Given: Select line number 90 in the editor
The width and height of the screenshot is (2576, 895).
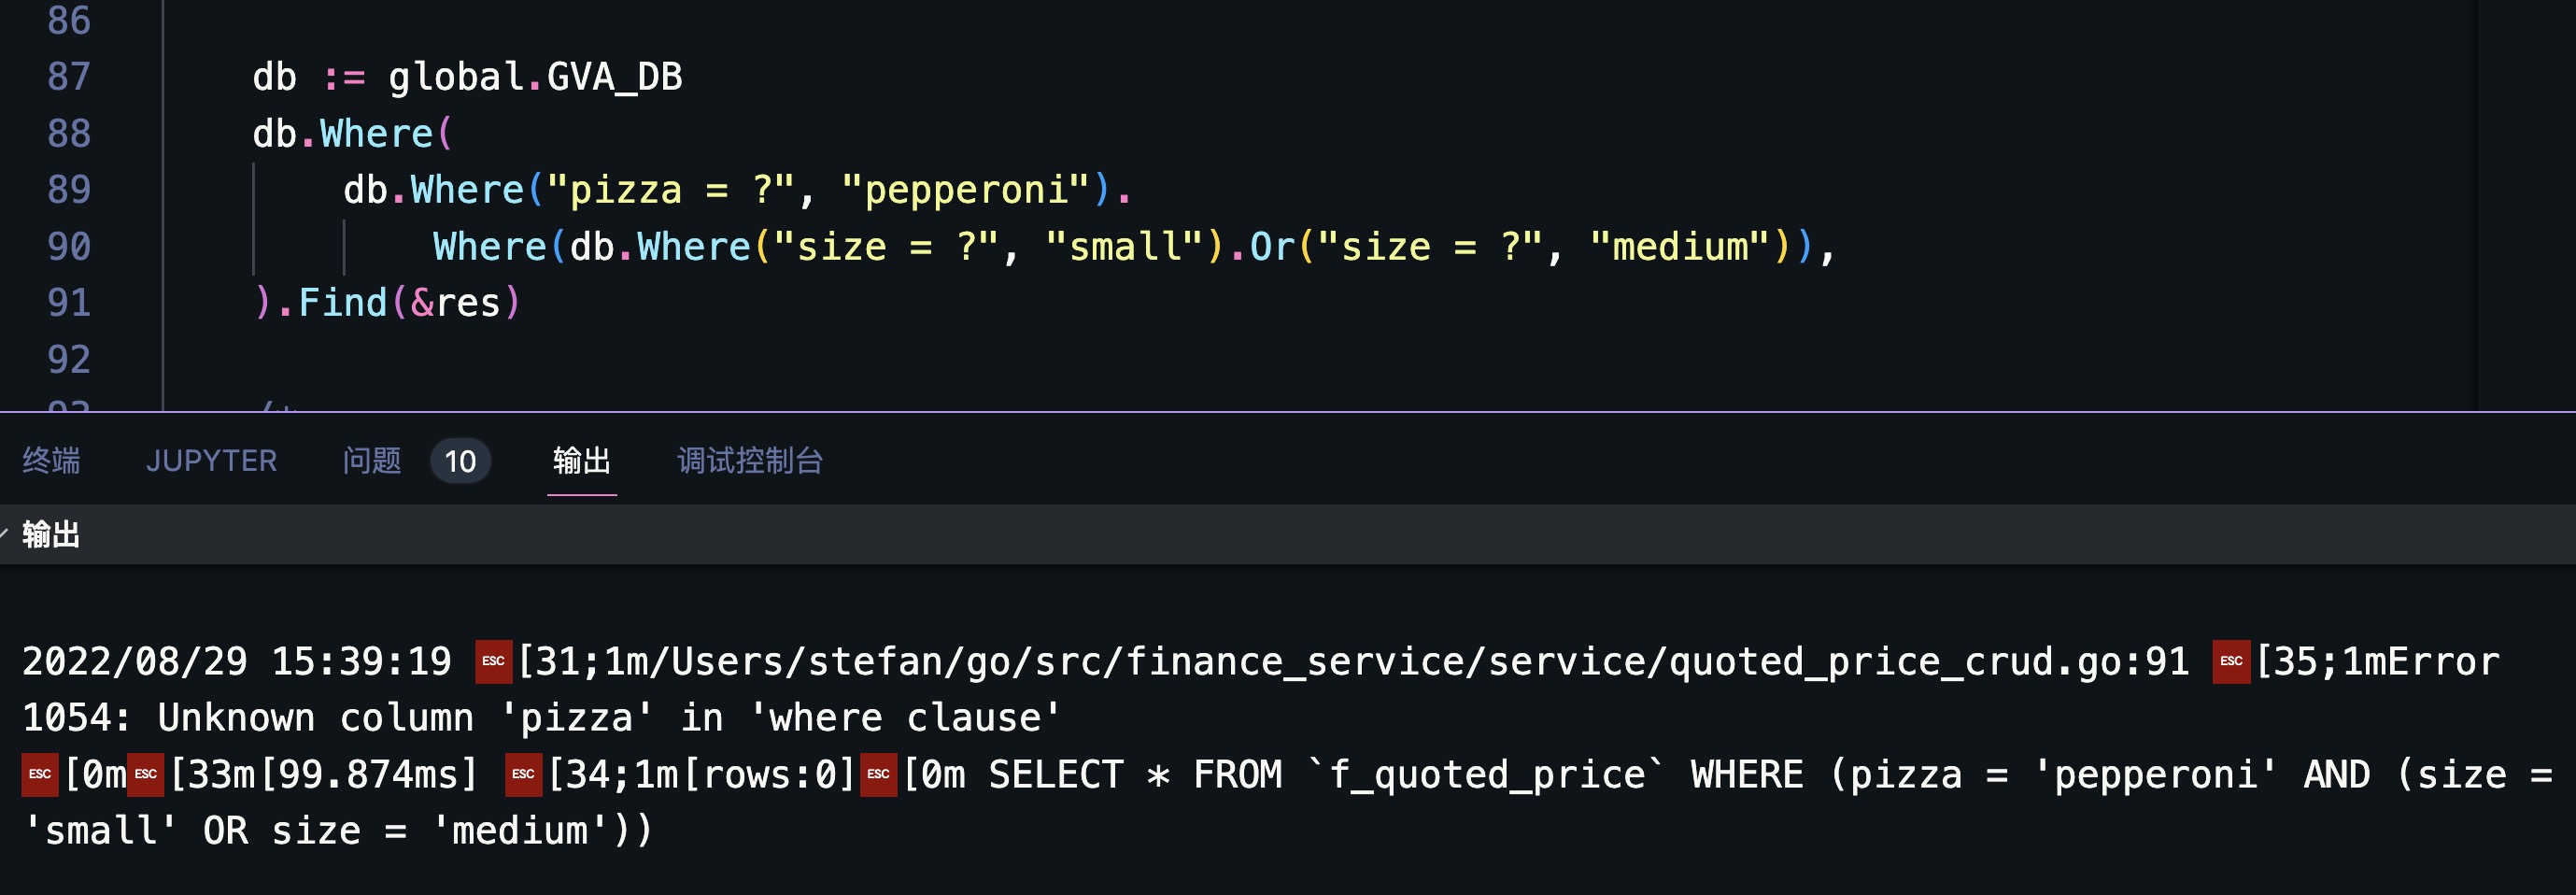Looking at the screenshot, I should pyautogui.click(x=71, y=246).
